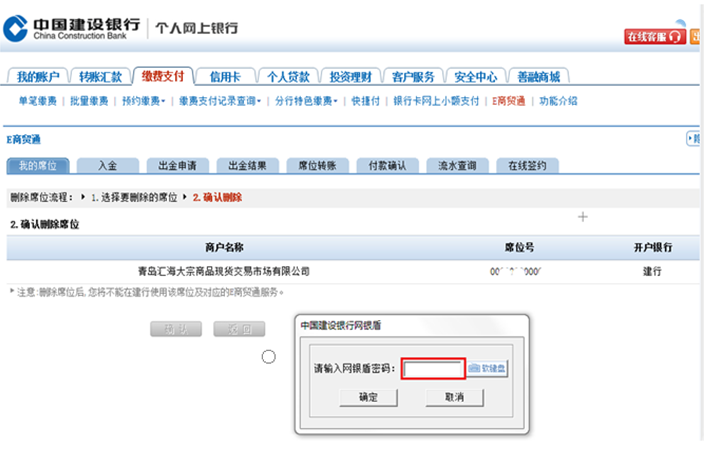Open the 安全中心 tab
This screenshot has height=465, width=706.
(475, 77)
